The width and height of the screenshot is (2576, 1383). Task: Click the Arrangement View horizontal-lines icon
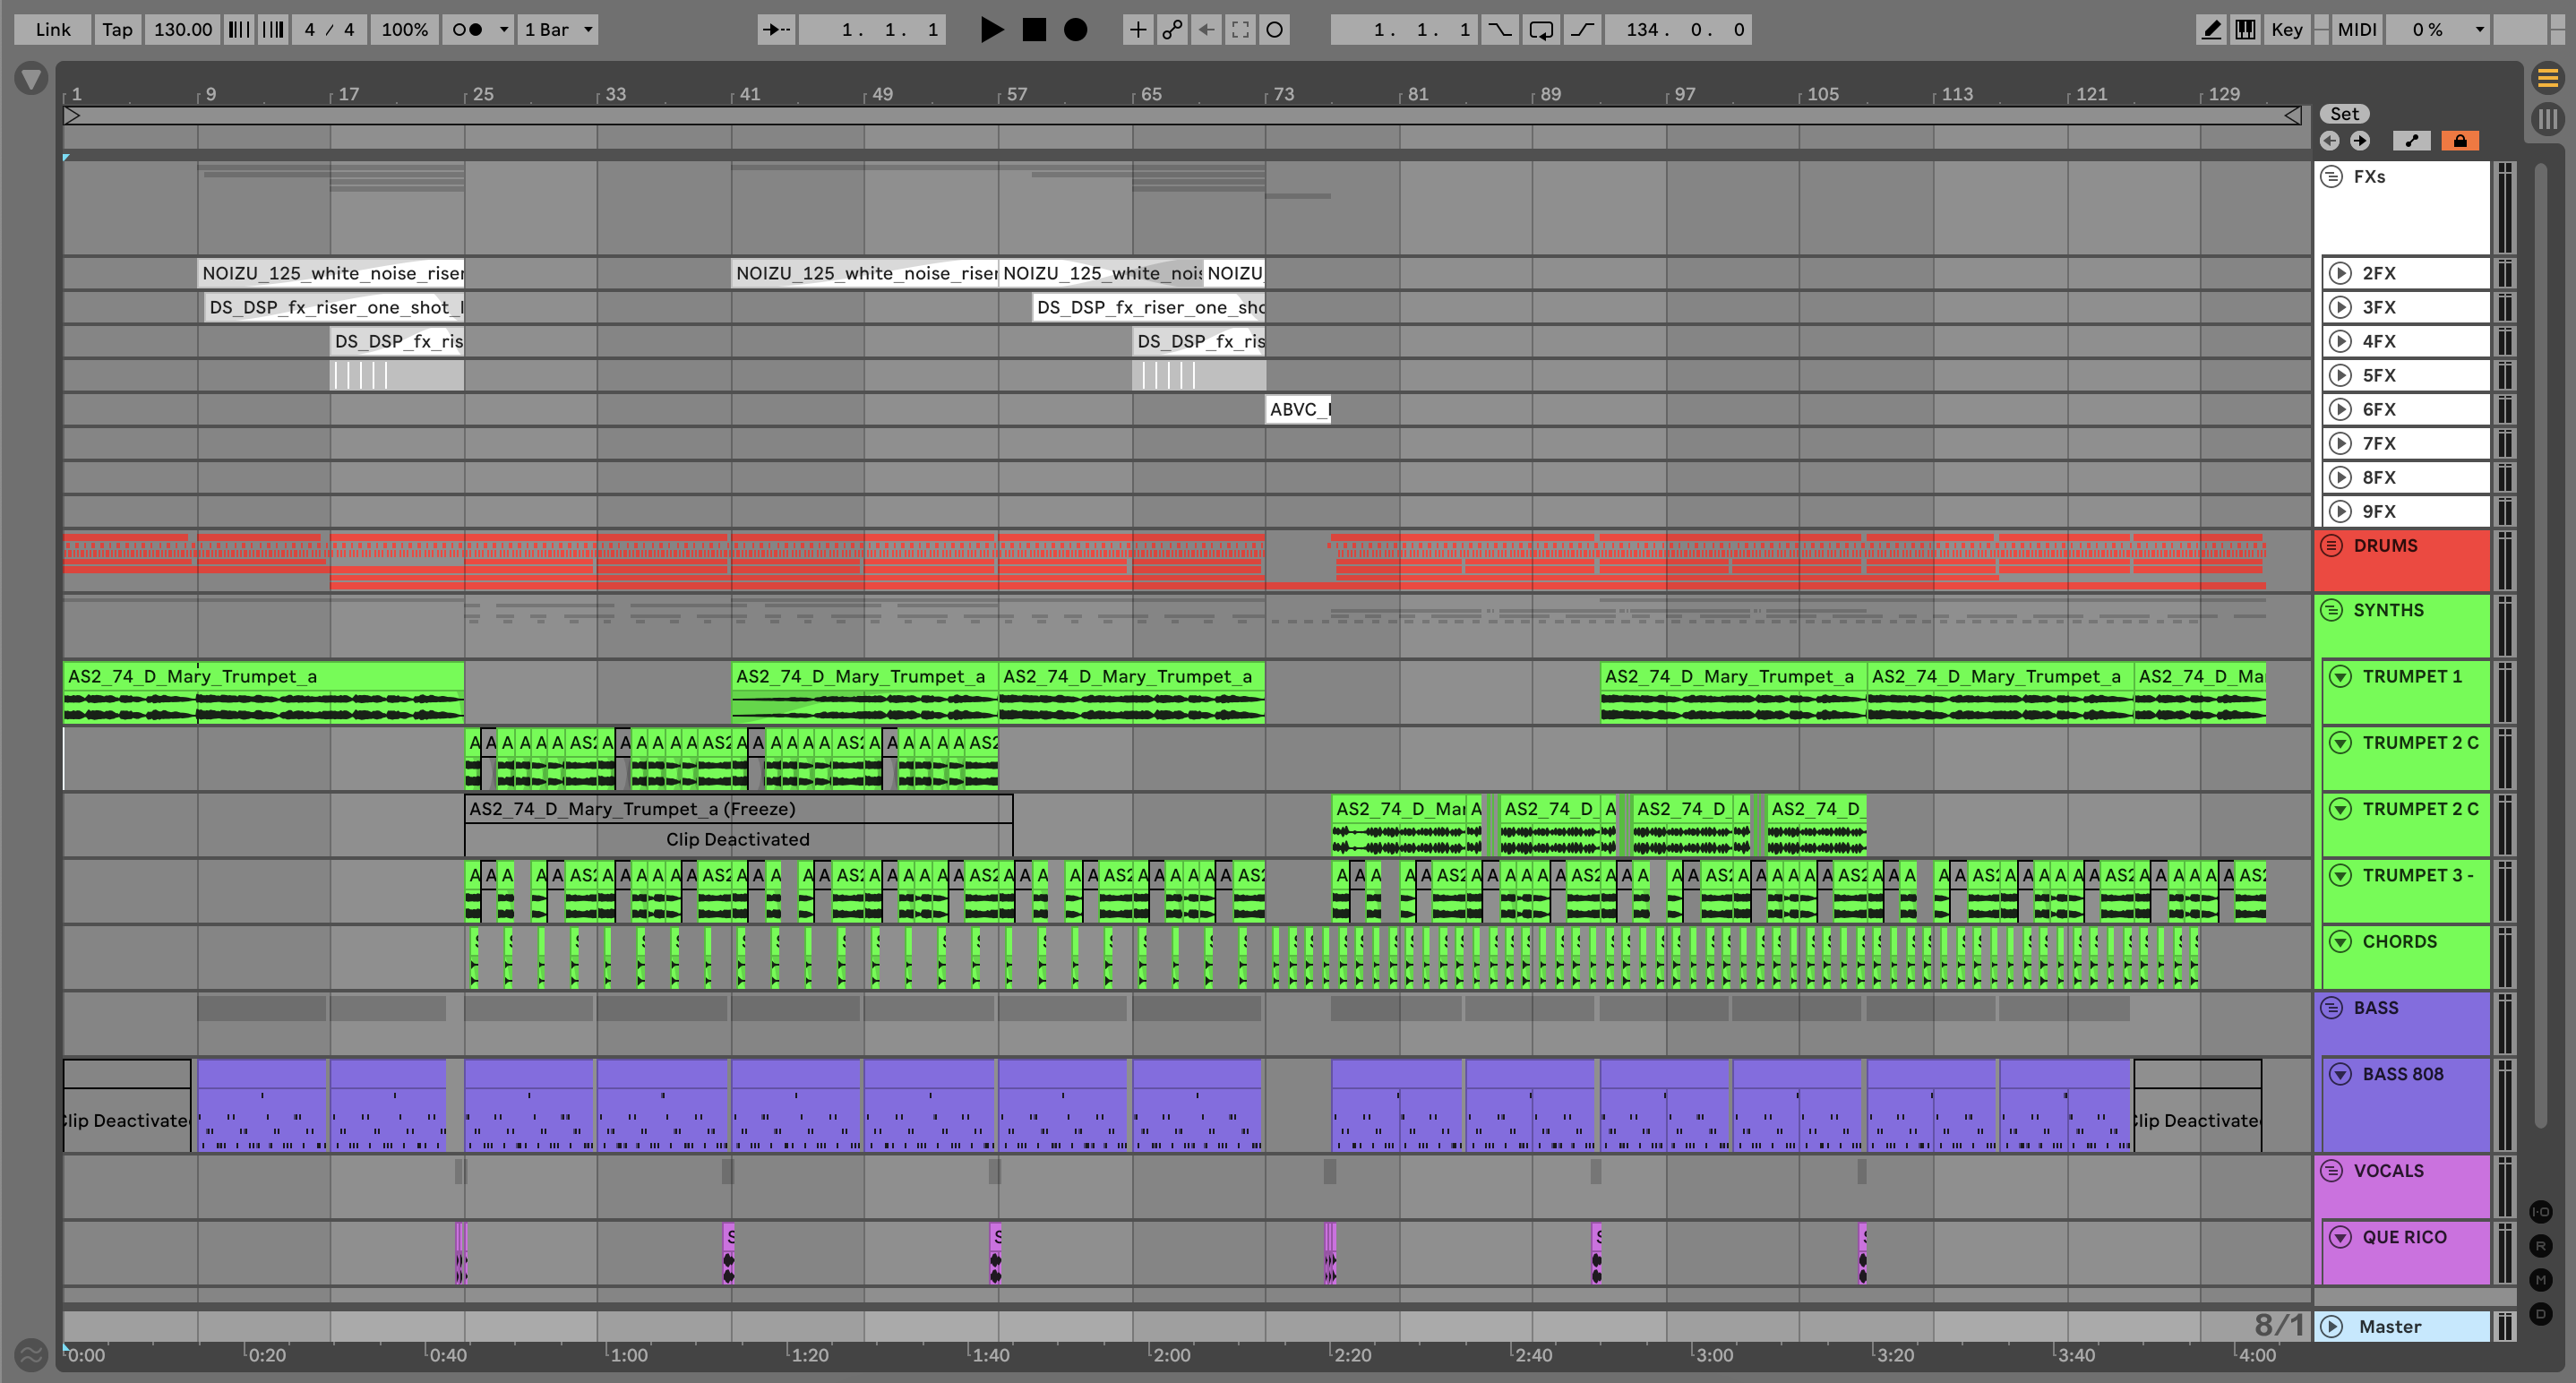tap(2547, 77)
